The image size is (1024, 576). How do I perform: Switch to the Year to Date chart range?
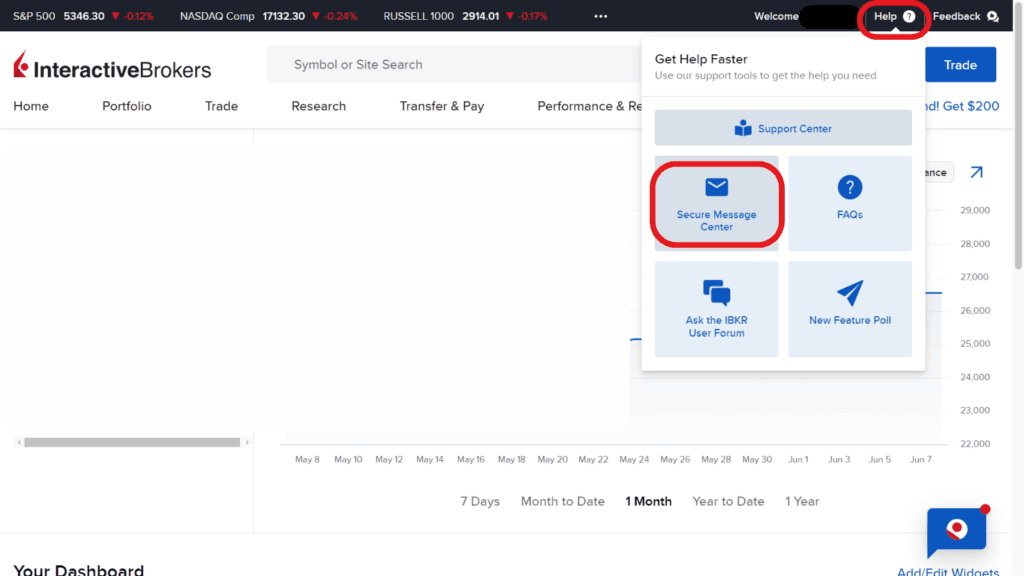(728, 501)
